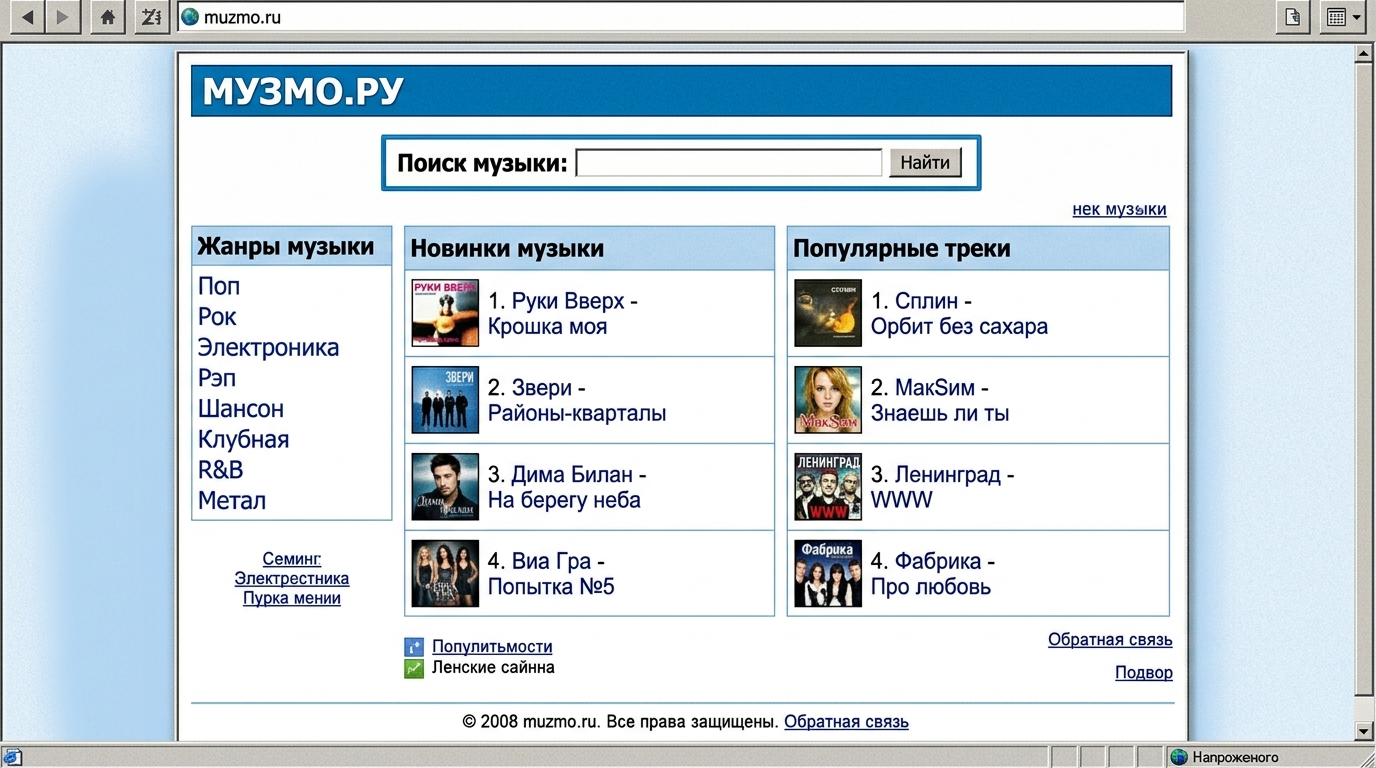Click the toolbar icon right of the home button

pos(151,17)
